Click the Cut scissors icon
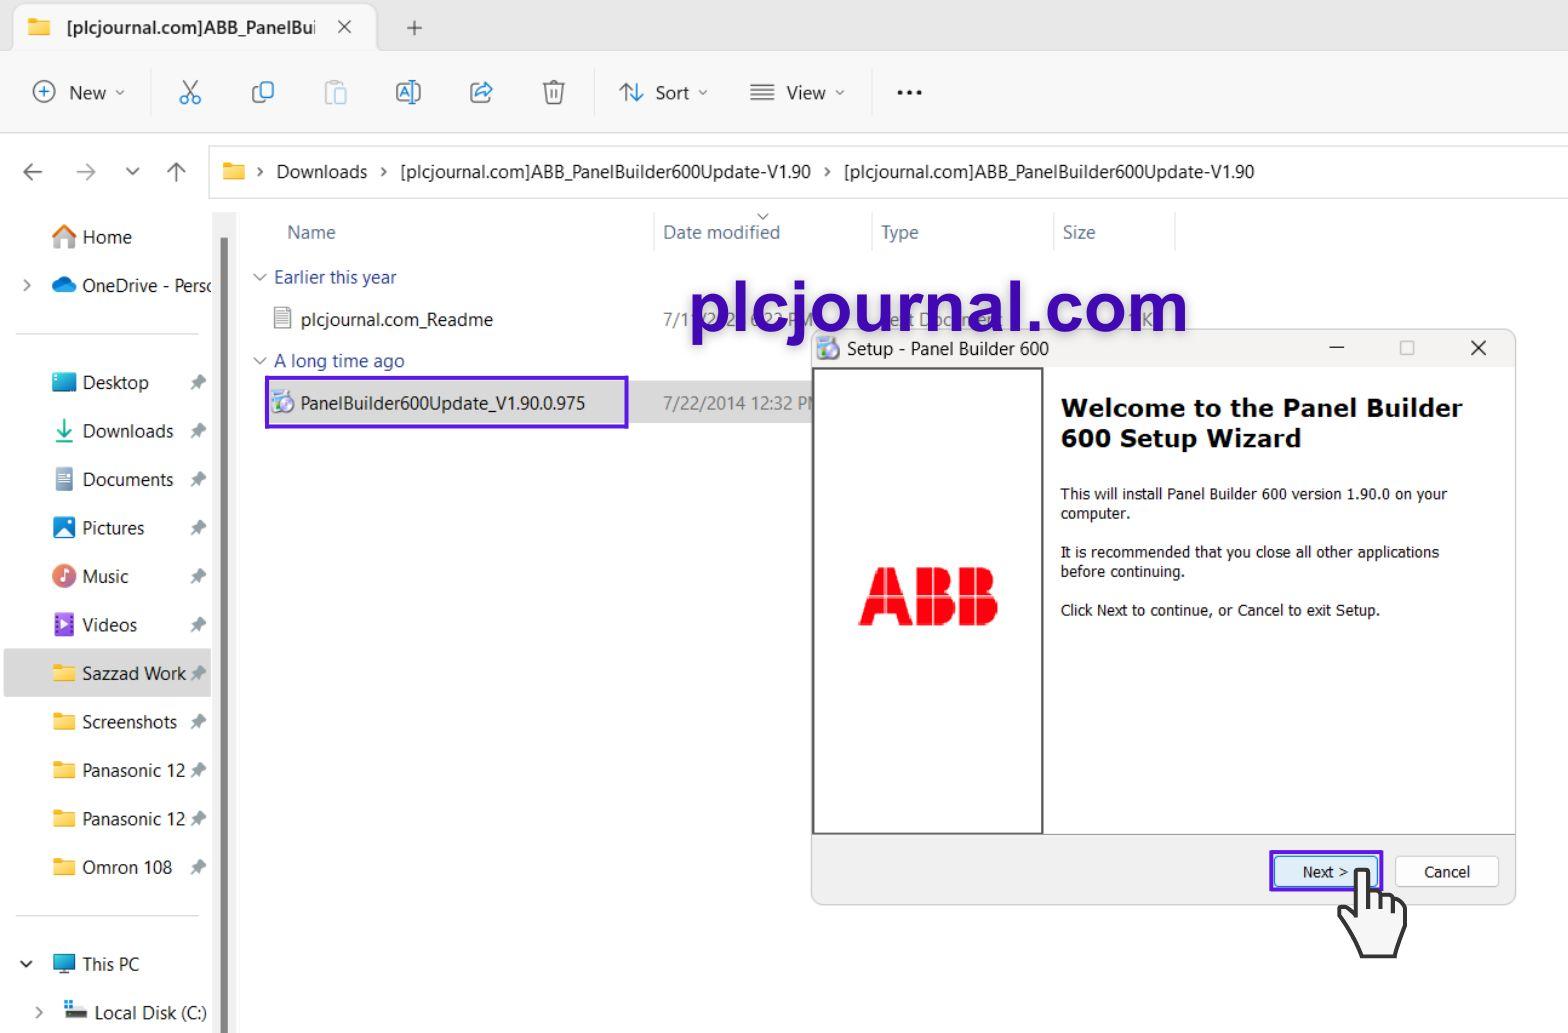Image resolution: width=1568 pixels, height=1033 pixels. pyautogui.click(x=190, y=92)
